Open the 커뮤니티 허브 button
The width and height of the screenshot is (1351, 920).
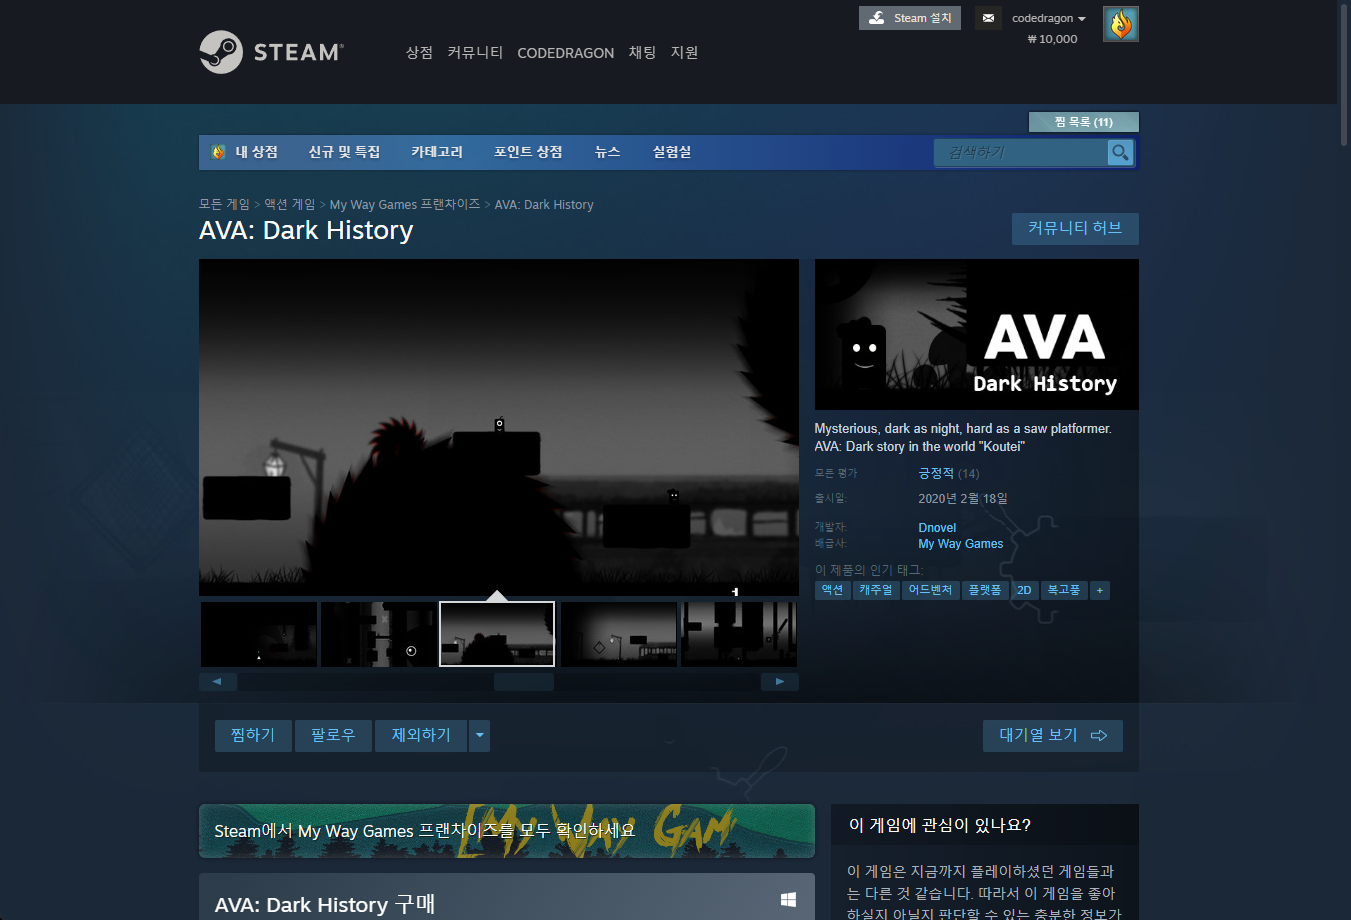[1075, 228]
